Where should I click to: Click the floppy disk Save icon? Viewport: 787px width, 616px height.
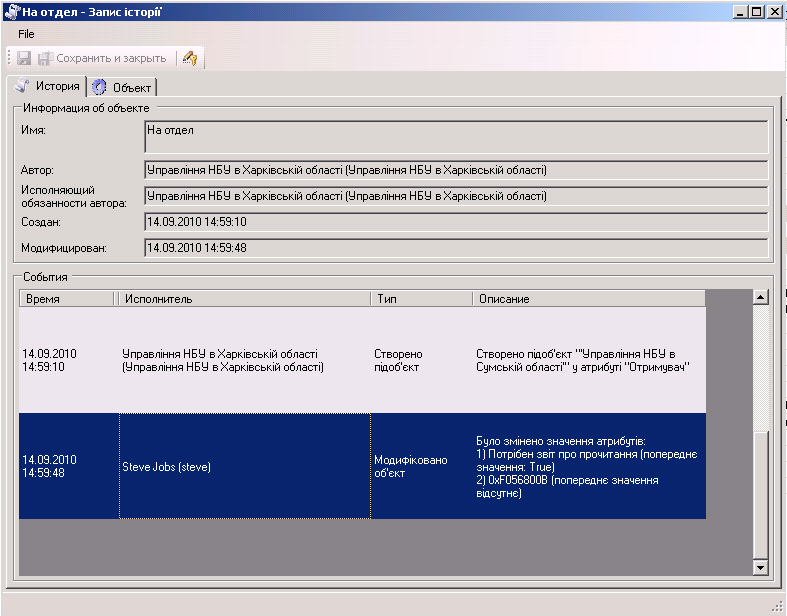(x=24, y=58)
